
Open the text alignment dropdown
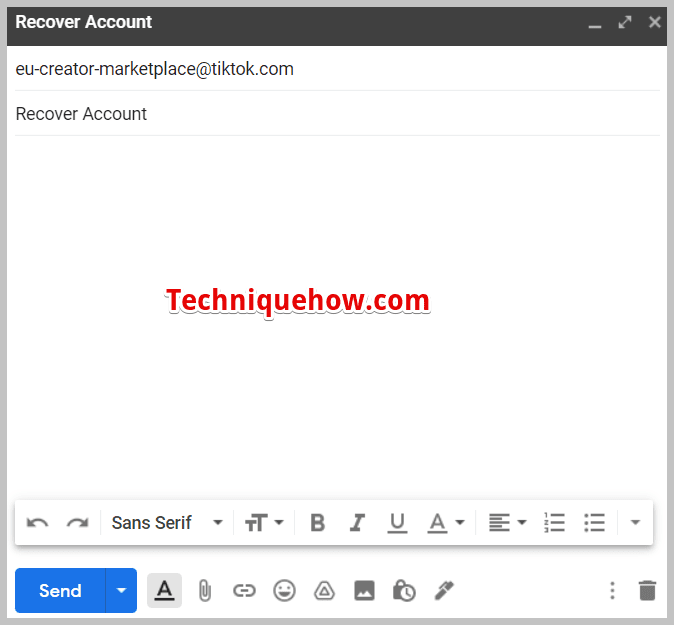tap(507, 523)
